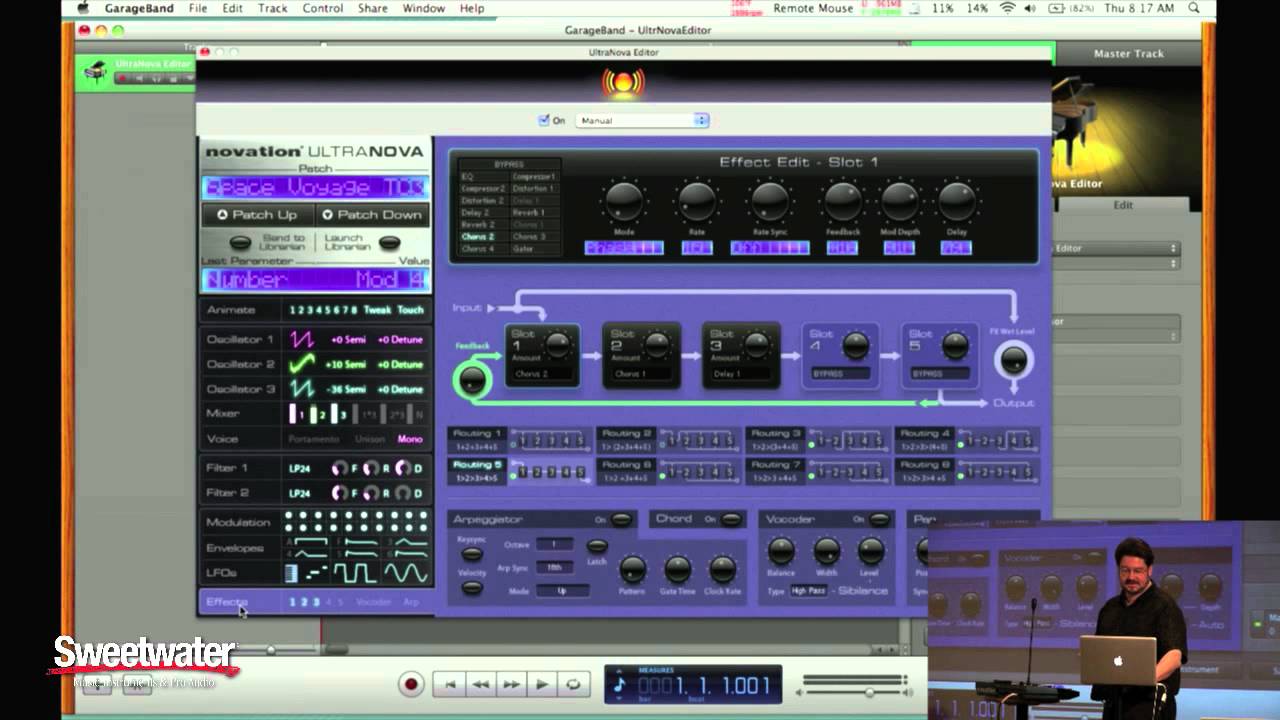Switch to the Edit tab in GarageBand
1280x720 pixels.
click(1123, 205)
